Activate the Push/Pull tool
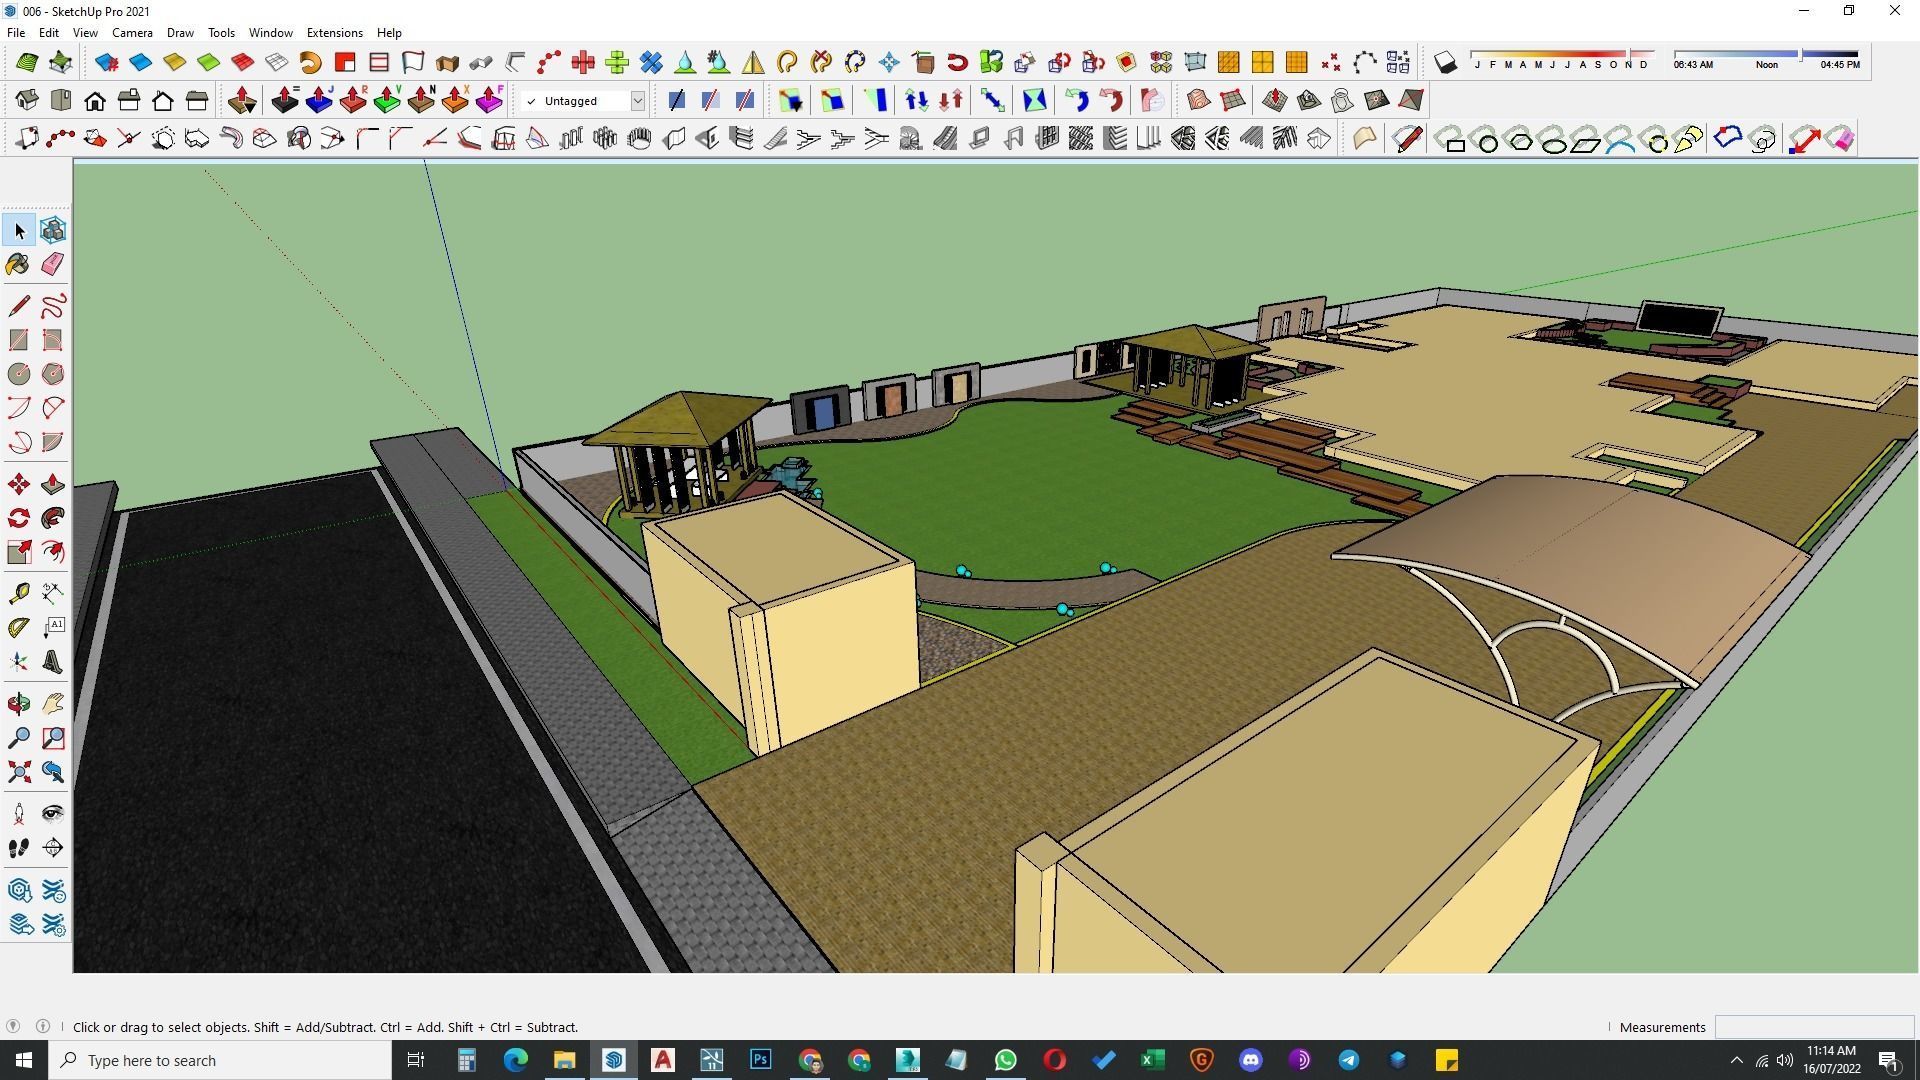 coord(53,485)
